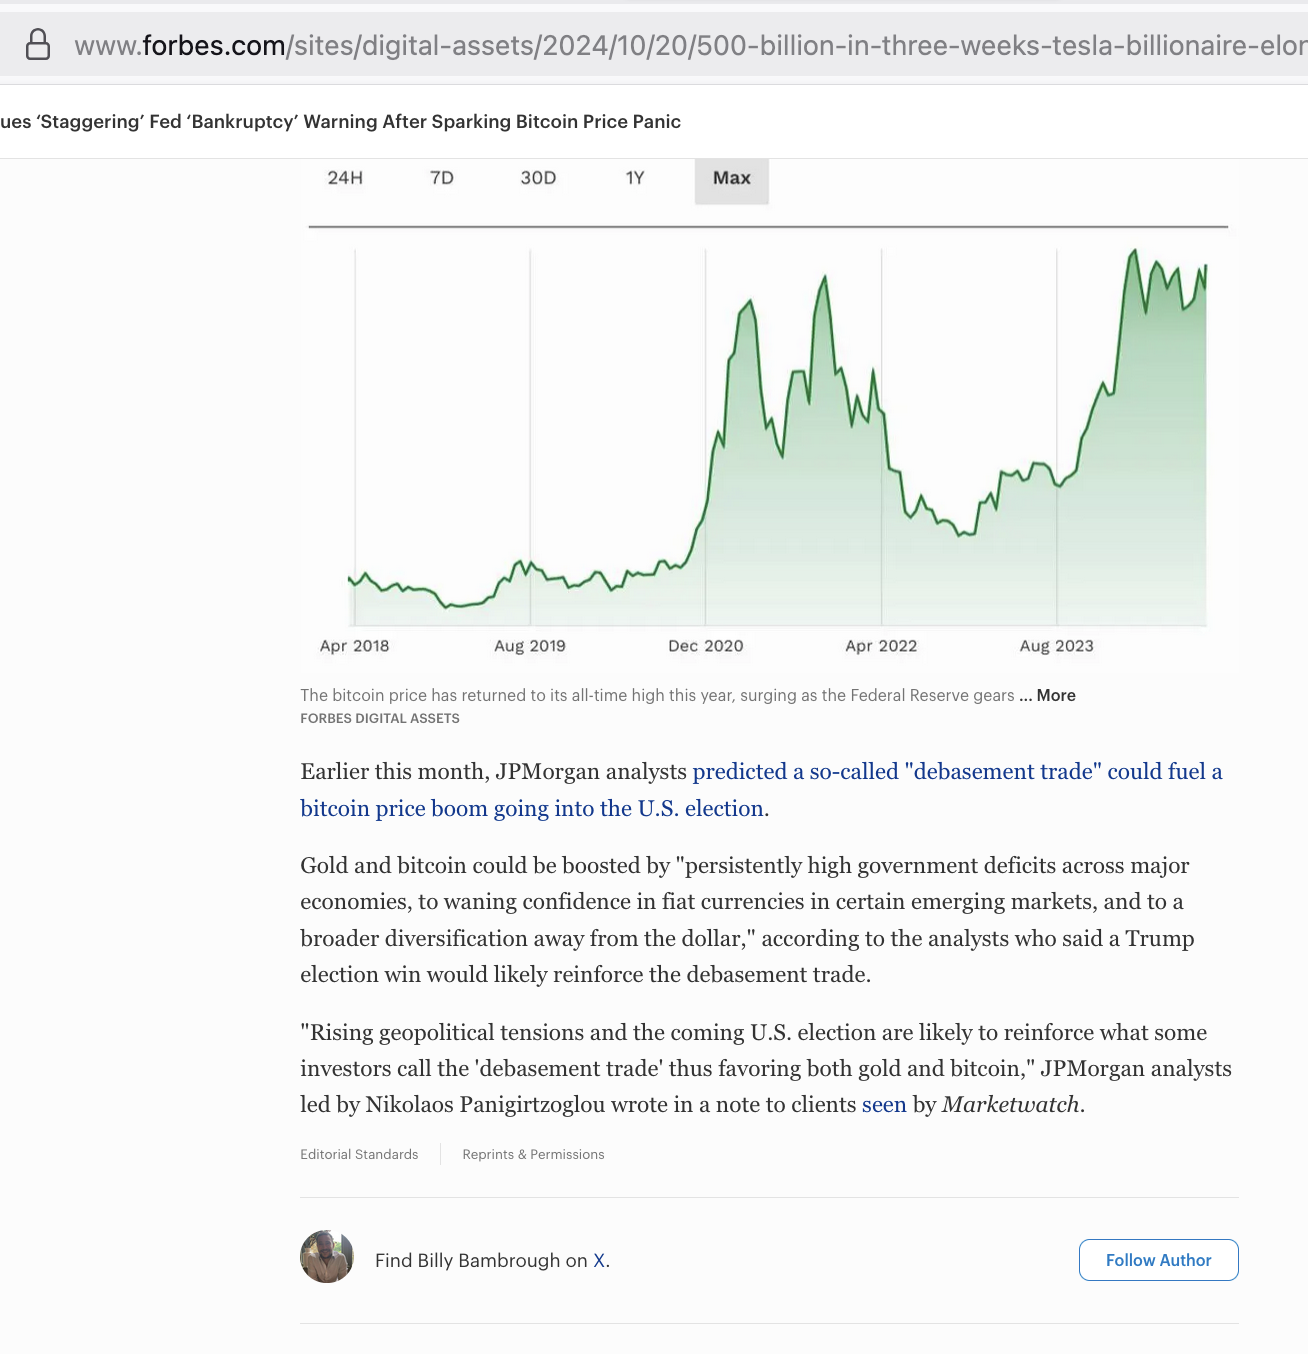This screenshot has width=1308, height=1354.
Task: Select the Max chart range tab
Action: pos(732,179)
